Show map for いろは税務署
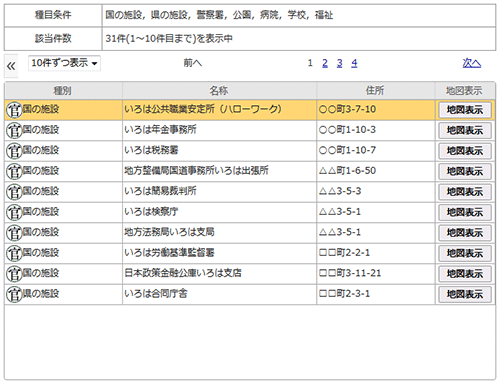The height and width of the screenshot is (384, 500). click(465, 151)
